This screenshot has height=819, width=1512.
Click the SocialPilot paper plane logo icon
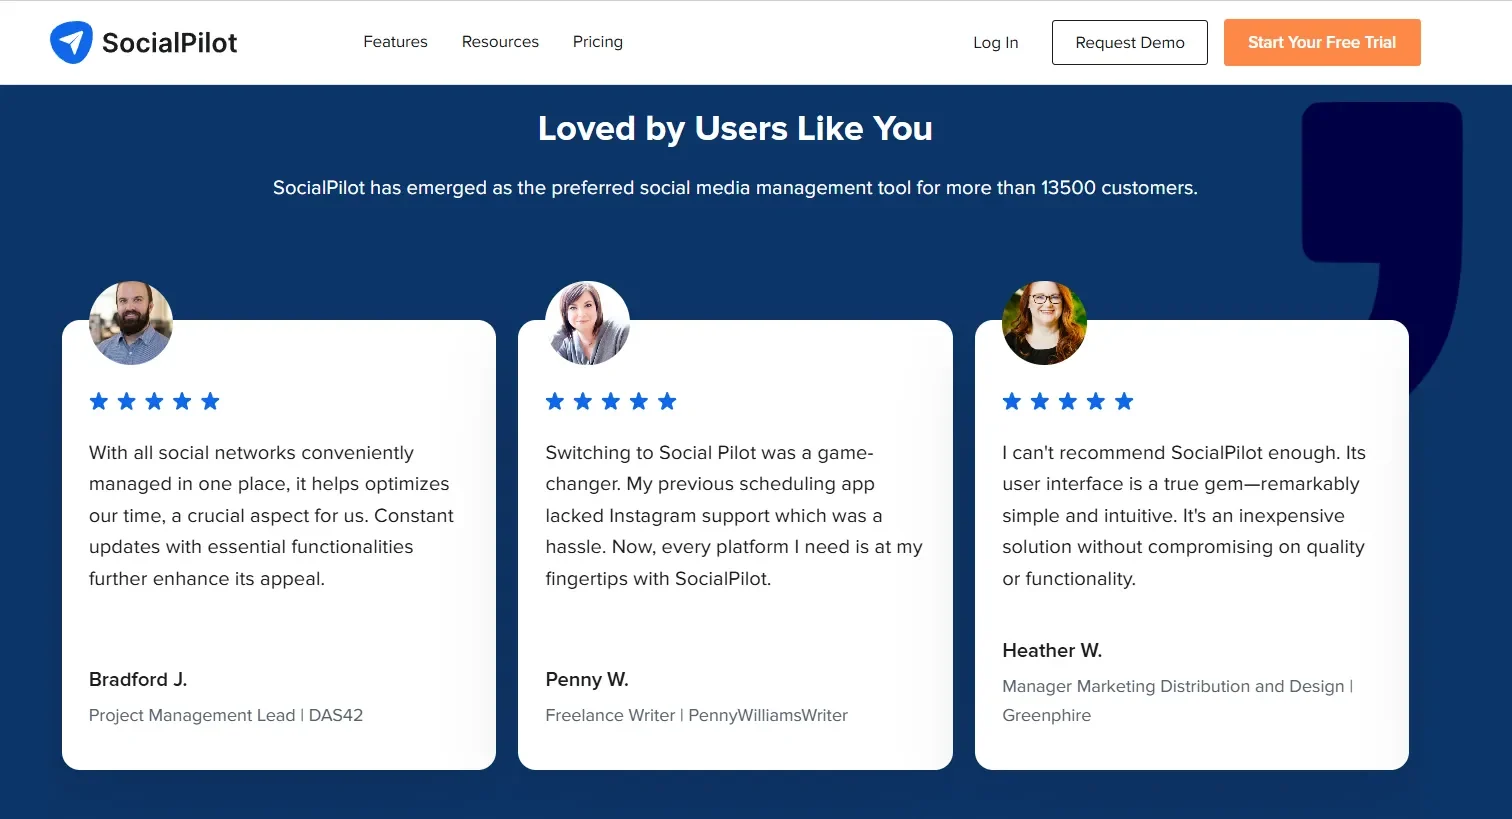pyautogui.click(x=70, y=41)
